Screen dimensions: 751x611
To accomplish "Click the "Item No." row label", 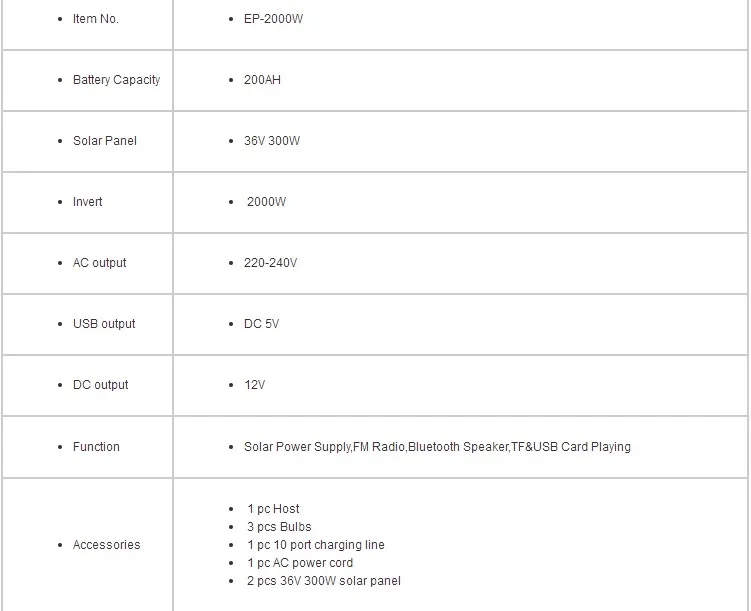I will 96,19.
